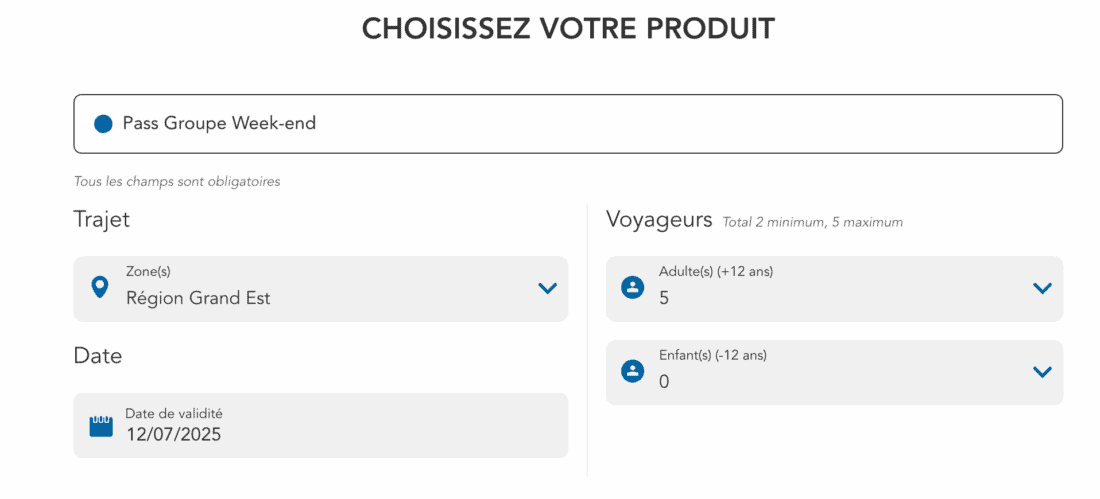Click the location pin icon in Zone(s)
The height and width of the screenshot is (499, 1100).
click(100, 288)
